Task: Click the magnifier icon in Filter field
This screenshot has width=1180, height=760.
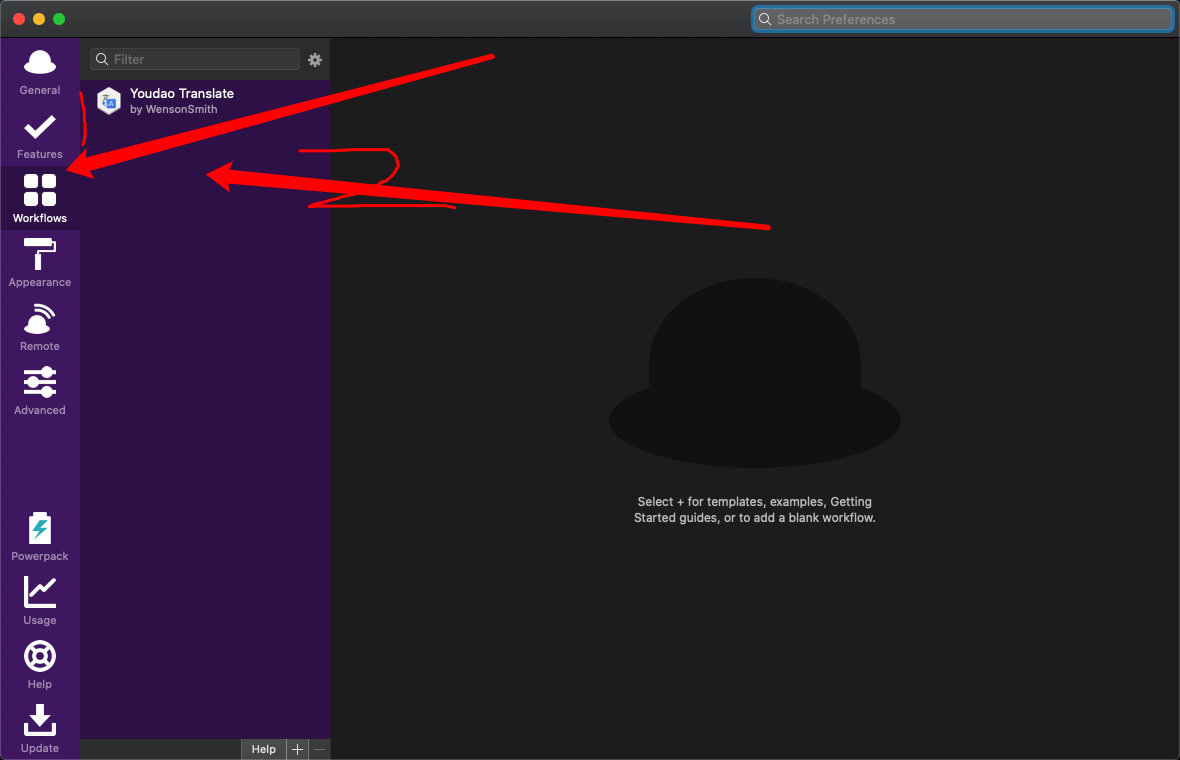Action: point(102,59)
